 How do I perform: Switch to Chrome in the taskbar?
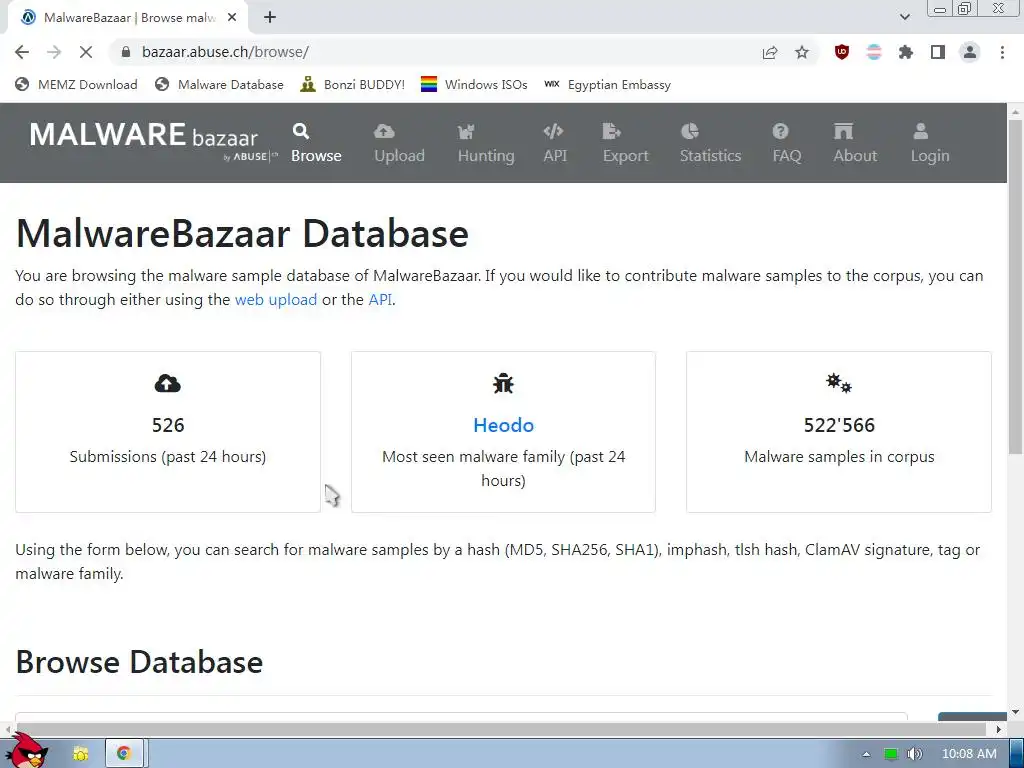[124, 754]
